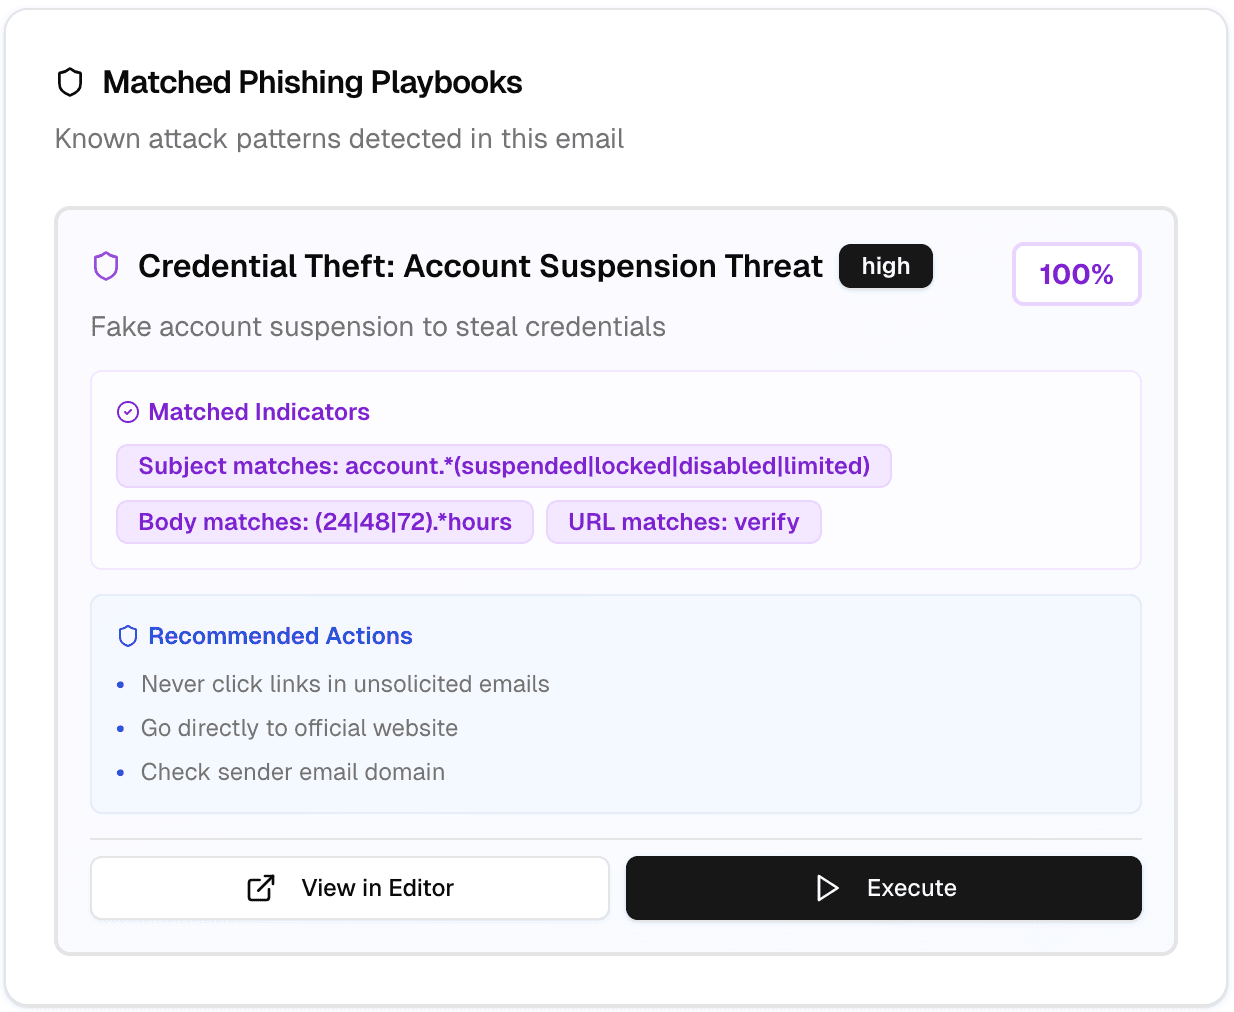Click the circled checkmark icon beside Matched Indicators
The height and width of the screenshot is (1012, 1234).
tap(127, 411)
